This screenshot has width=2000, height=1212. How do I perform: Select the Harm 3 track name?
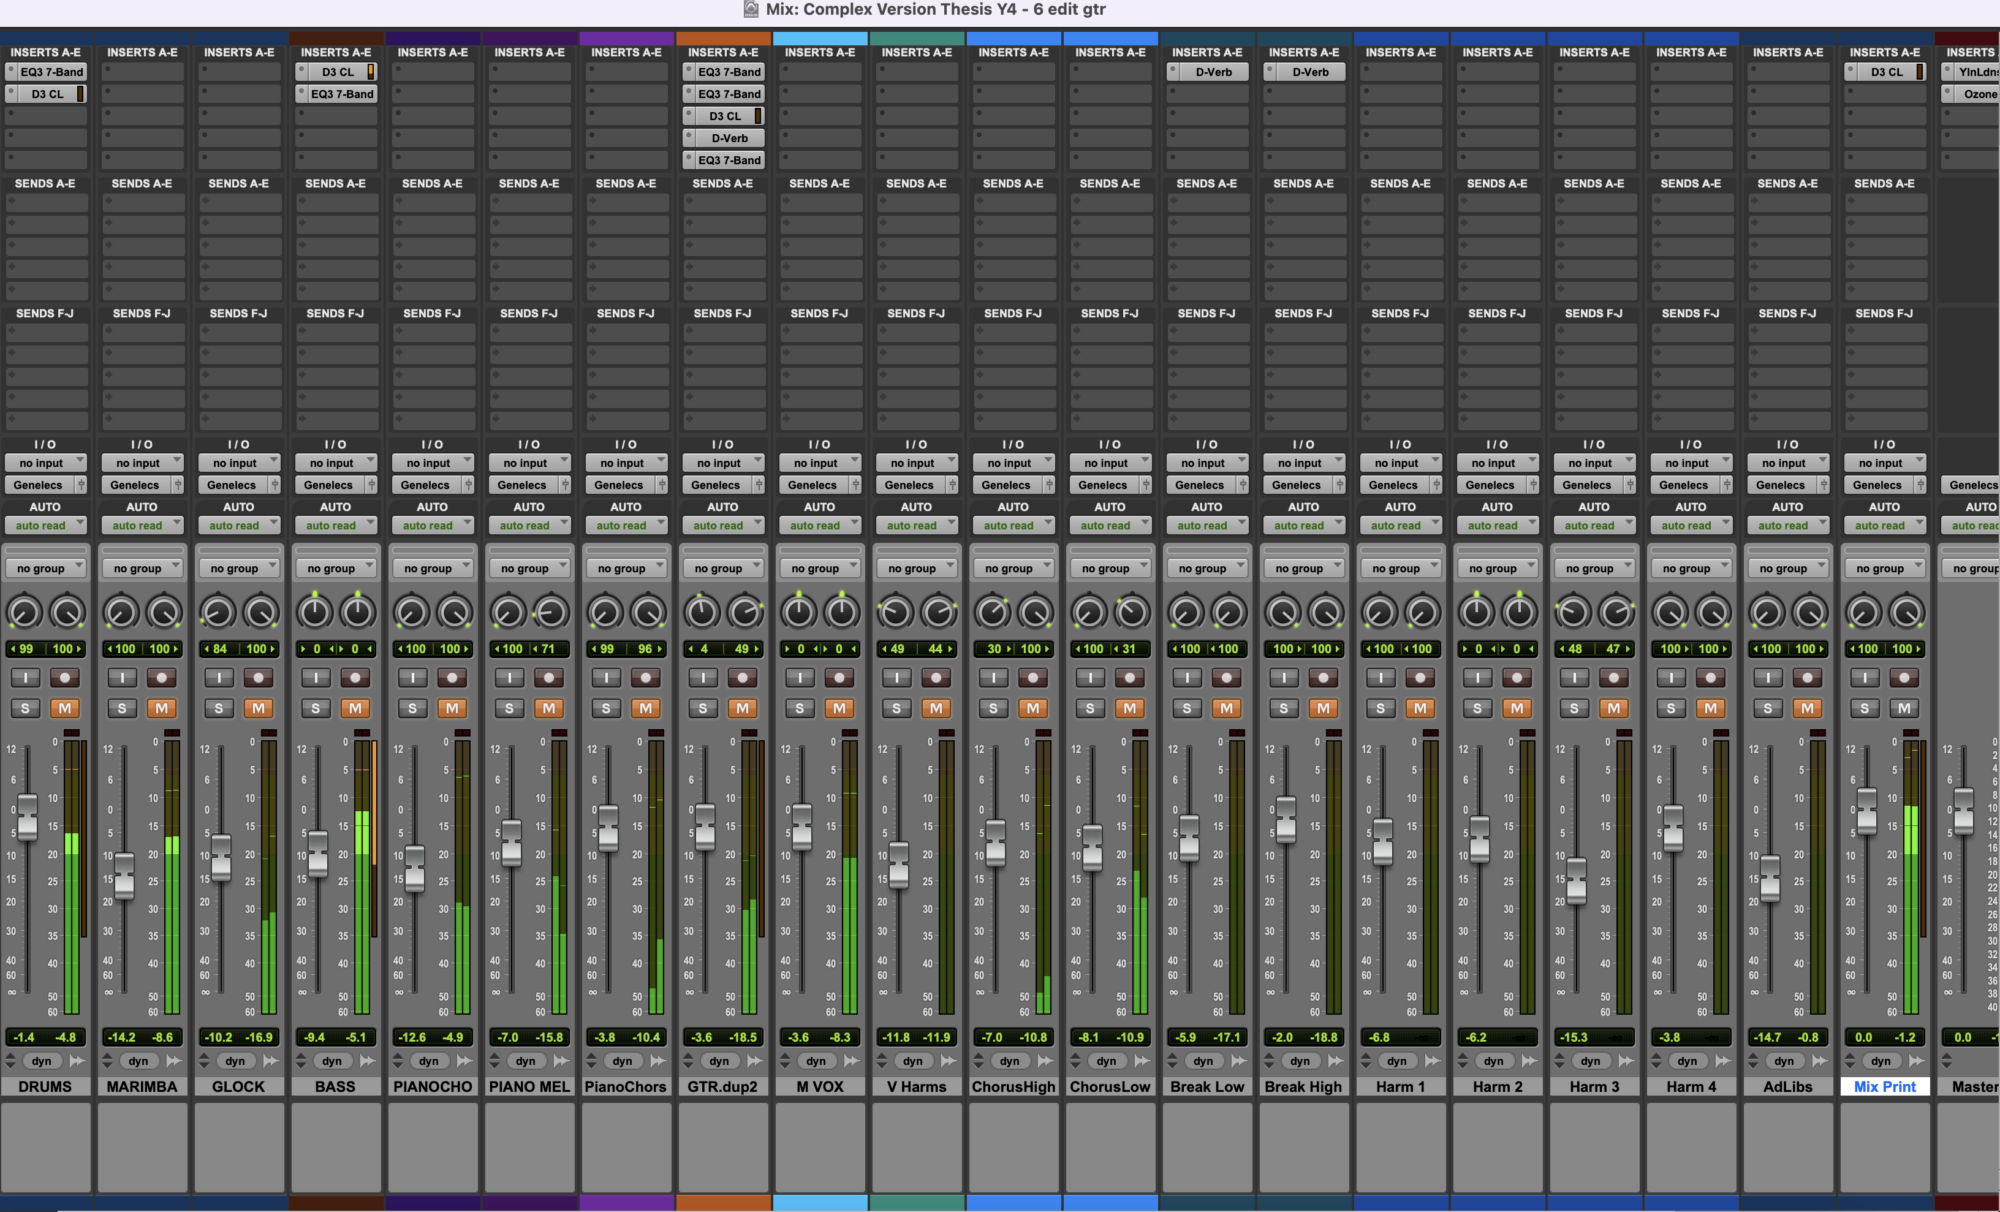(x=1594, y=1086)
